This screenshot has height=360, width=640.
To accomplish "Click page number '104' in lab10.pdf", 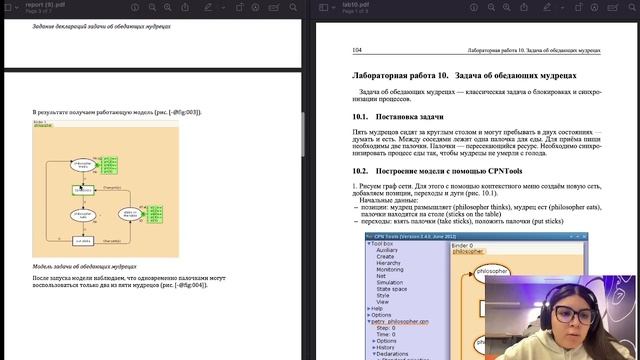I will click(357, 50).
